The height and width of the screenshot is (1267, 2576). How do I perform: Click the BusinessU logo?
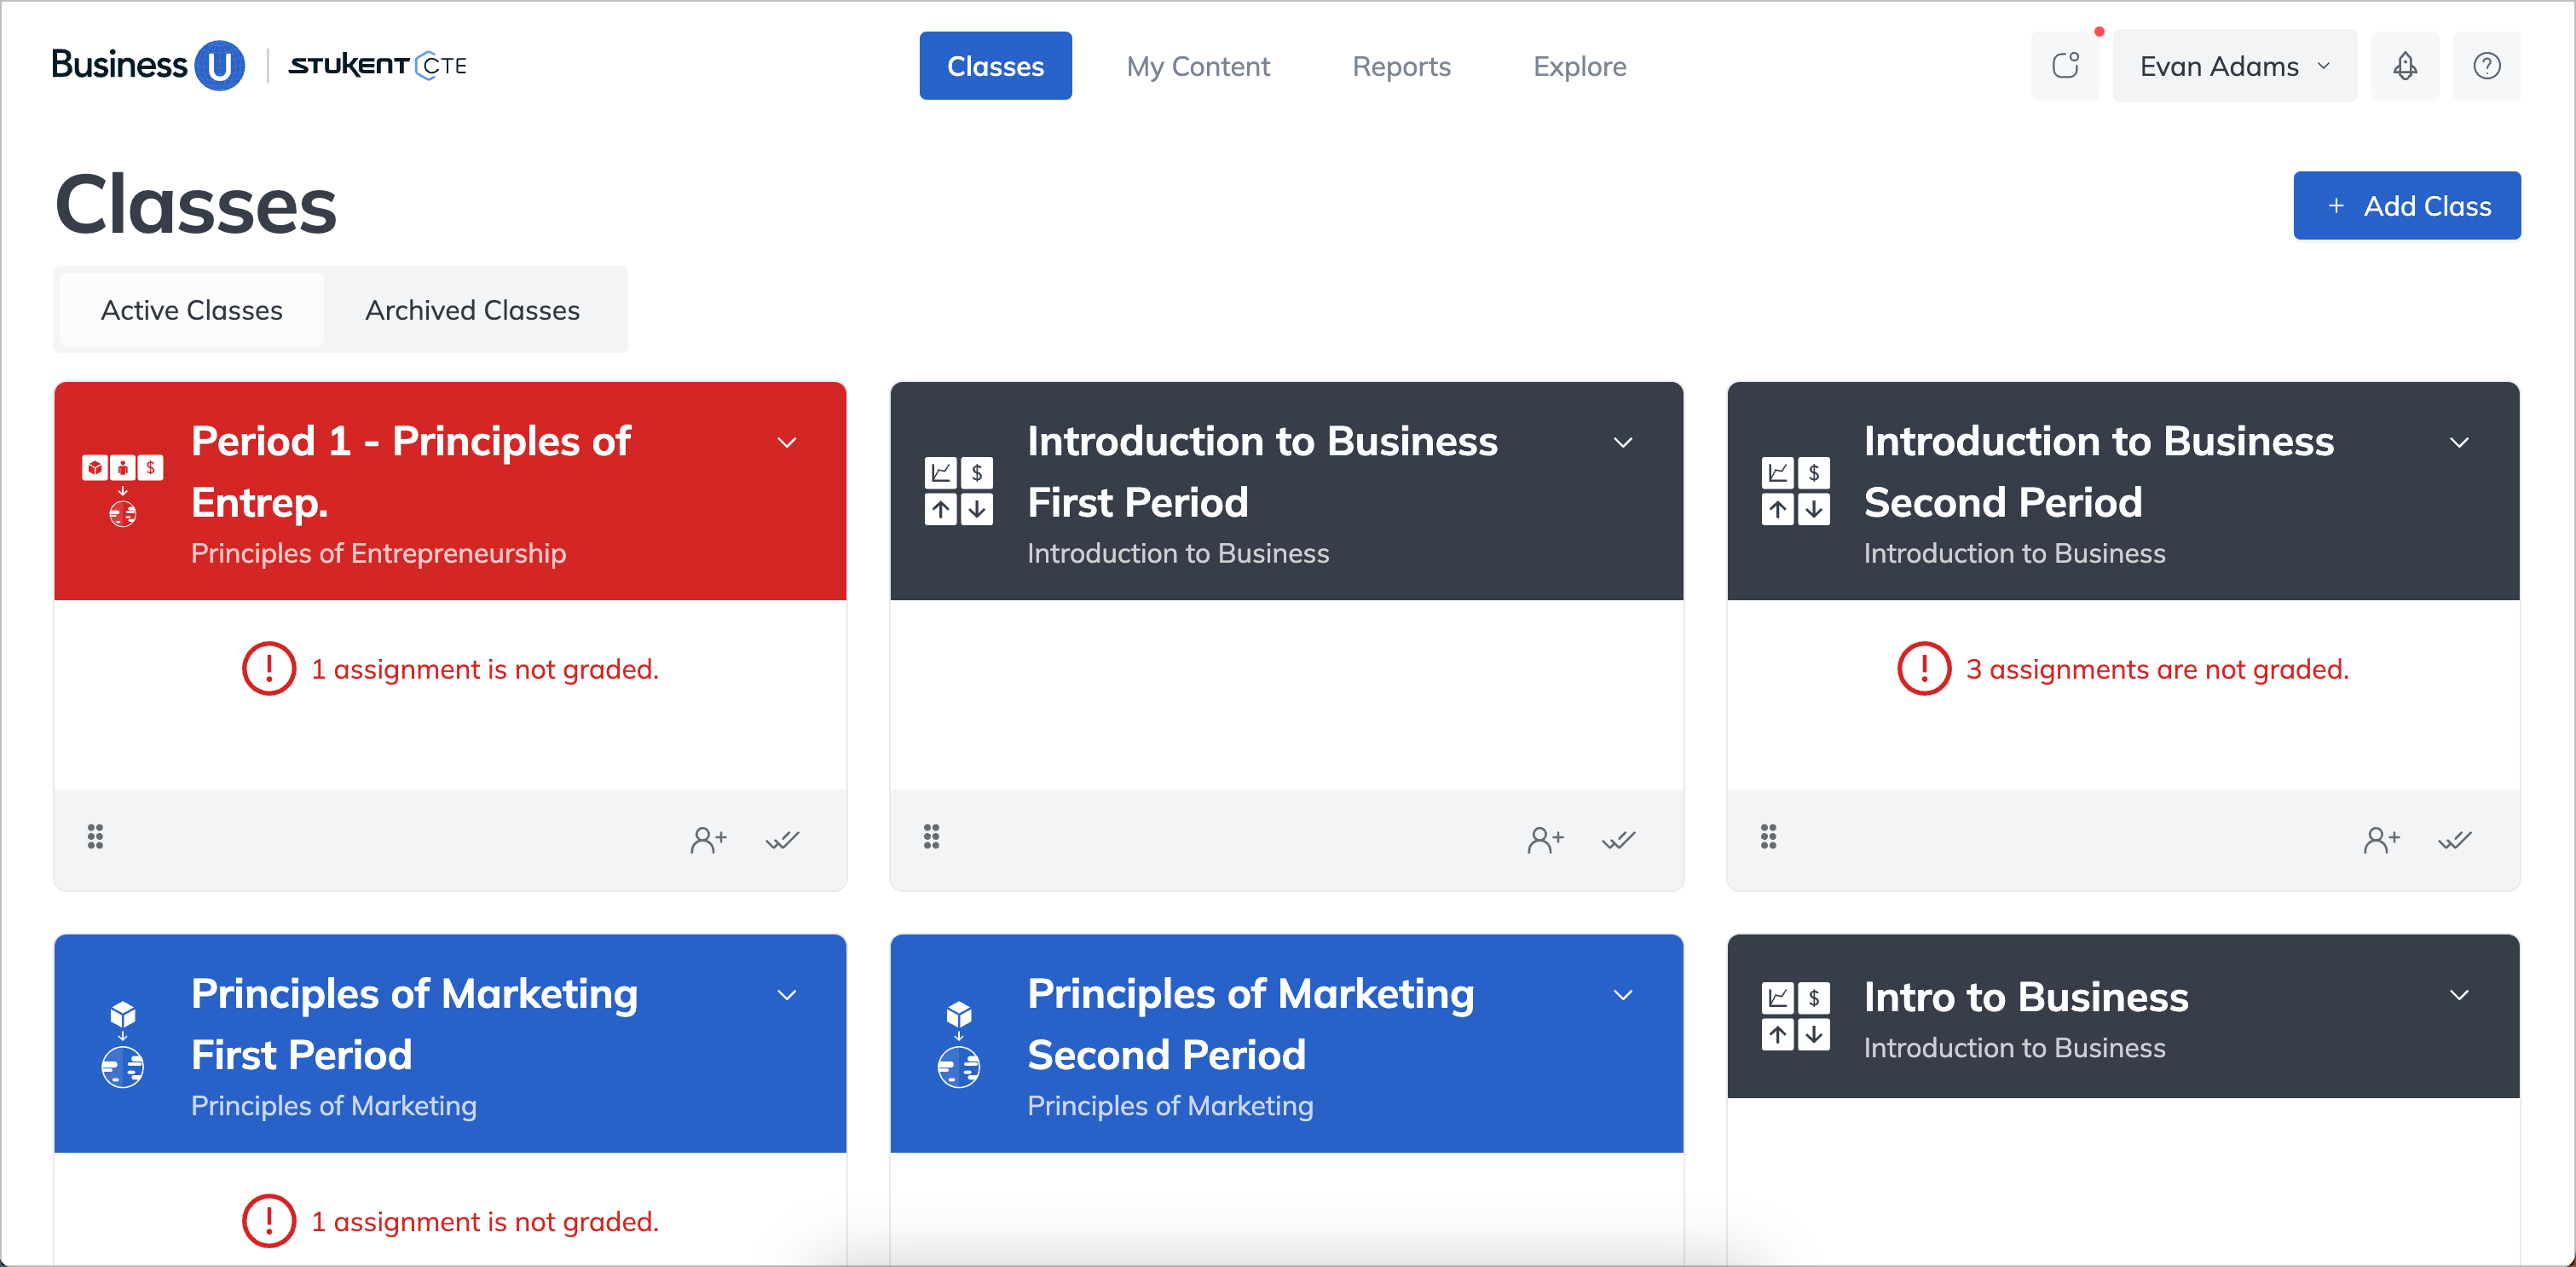click(x=148, y=65)
